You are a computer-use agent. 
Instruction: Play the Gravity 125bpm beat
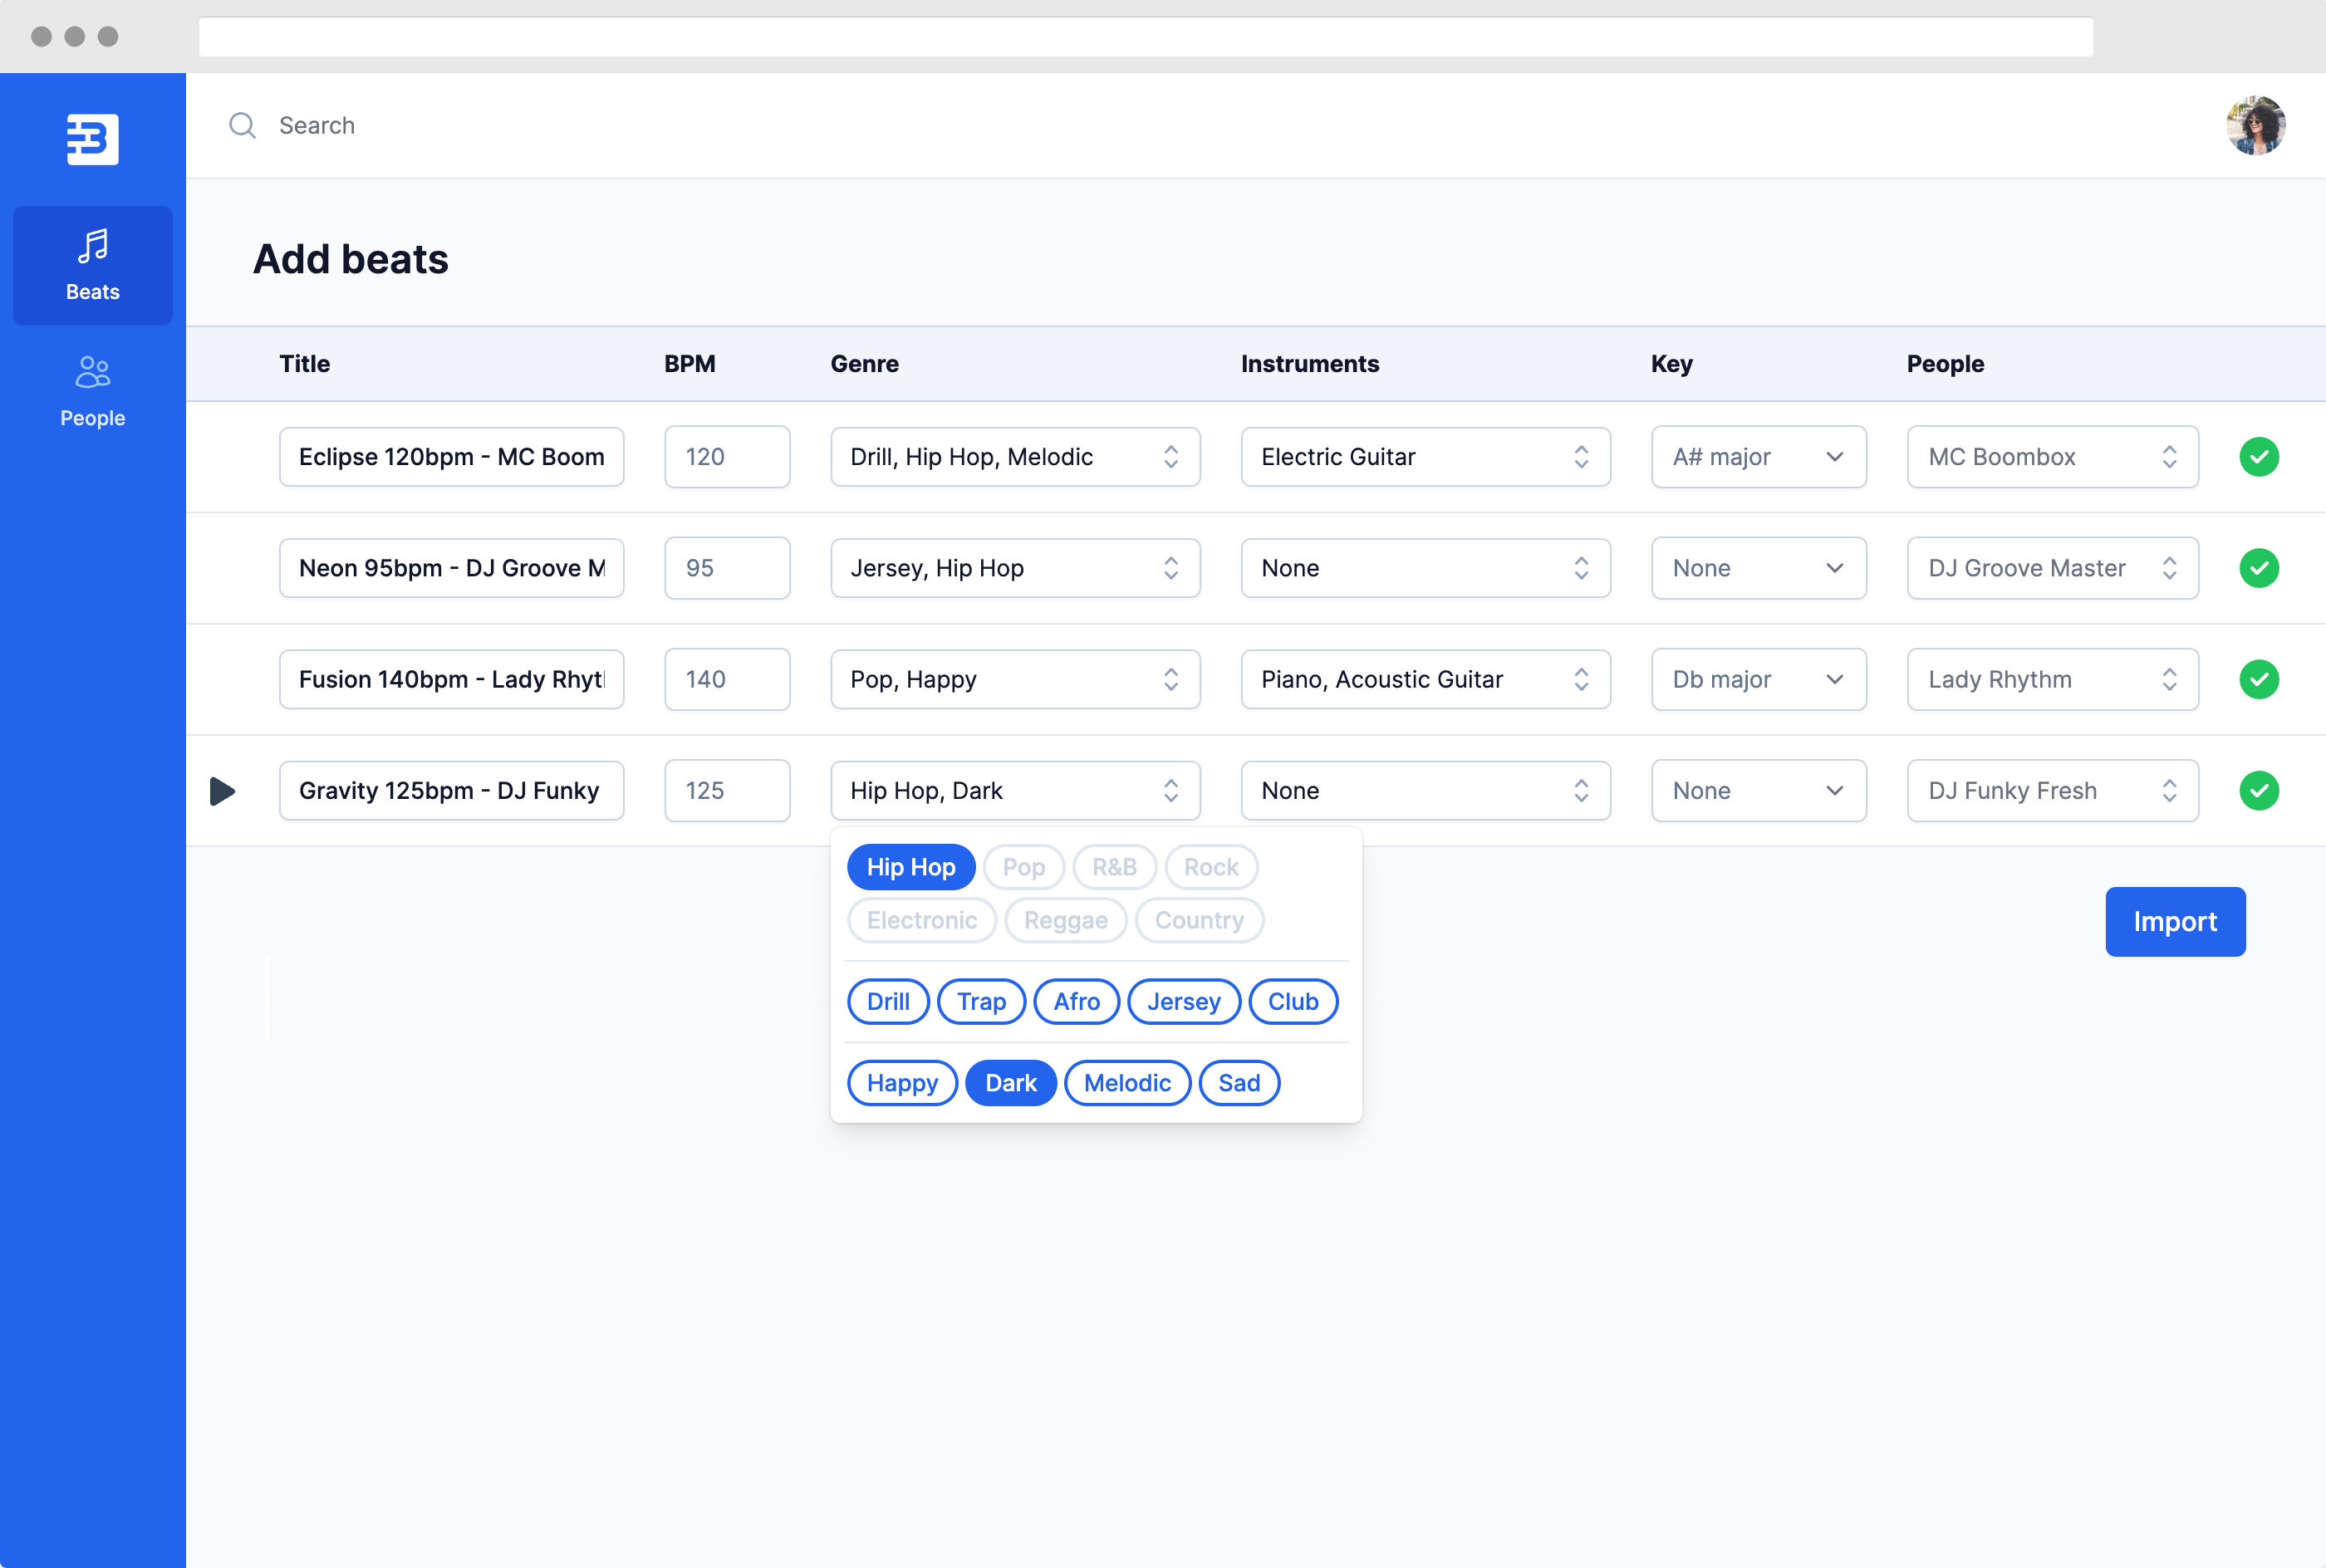(x=222, y=791)
